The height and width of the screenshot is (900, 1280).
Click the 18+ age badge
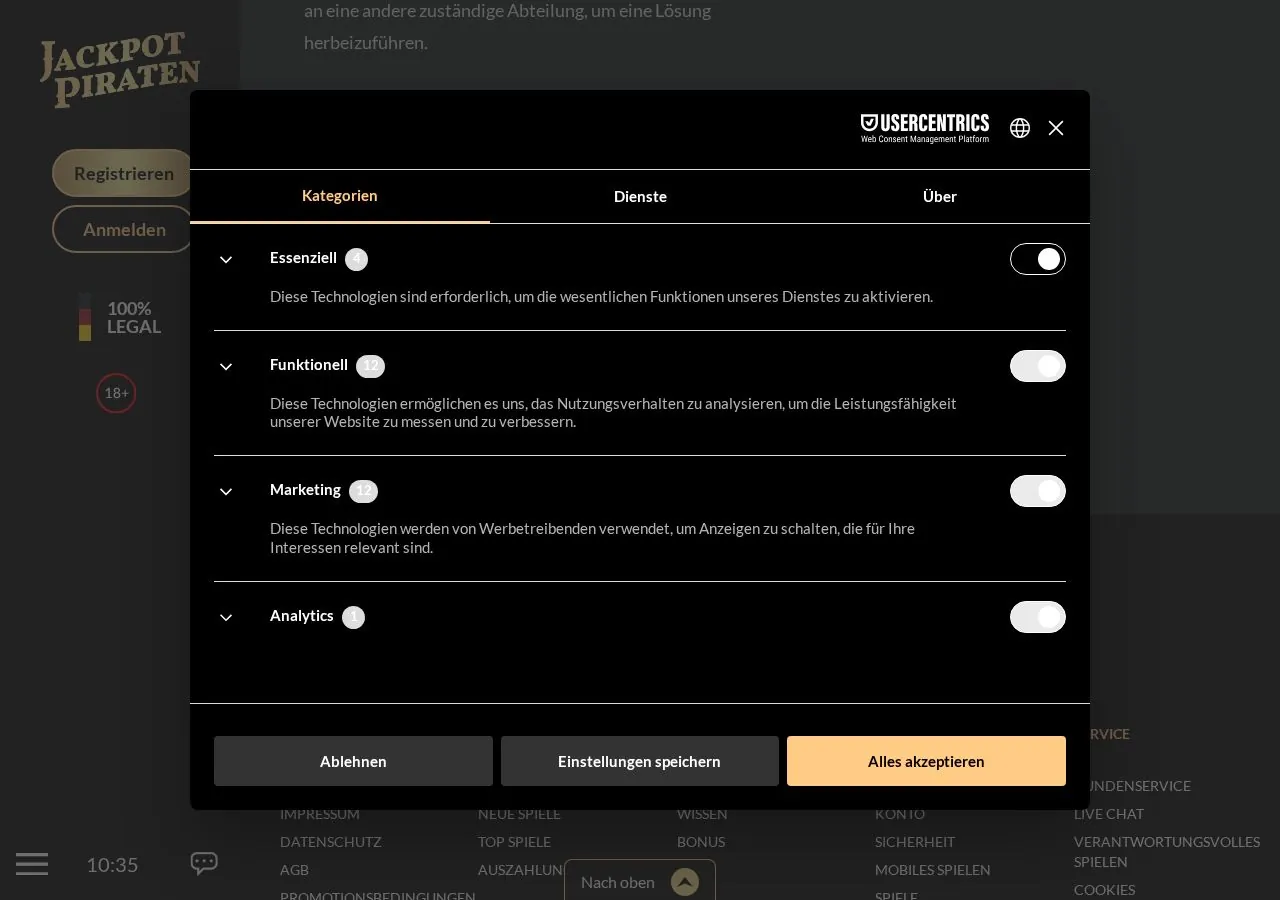[x=116, y=393]
